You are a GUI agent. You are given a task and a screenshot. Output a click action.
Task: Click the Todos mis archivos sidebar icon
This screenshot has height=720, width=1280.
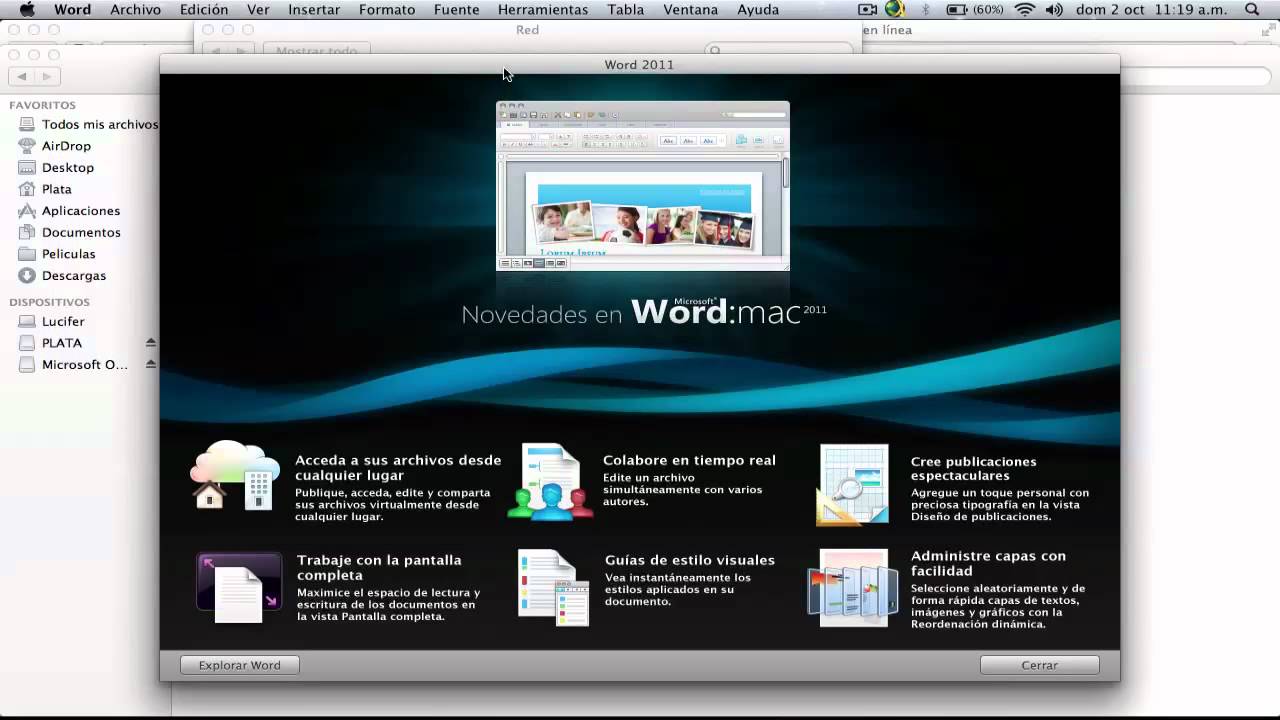click(27, 124)
